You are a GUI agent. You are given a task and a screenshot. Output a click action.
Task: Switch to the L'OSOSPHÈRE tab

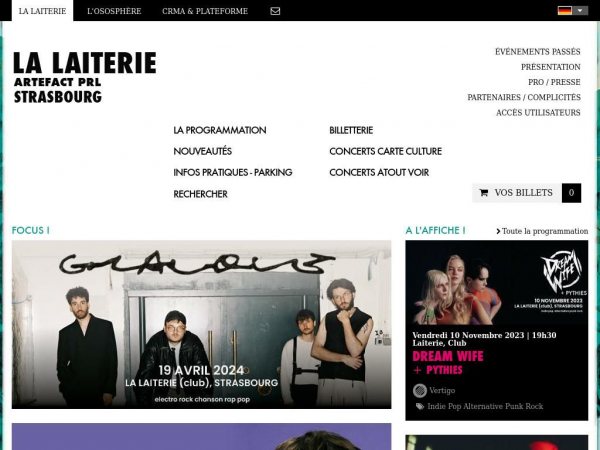[x=114, y=11]
